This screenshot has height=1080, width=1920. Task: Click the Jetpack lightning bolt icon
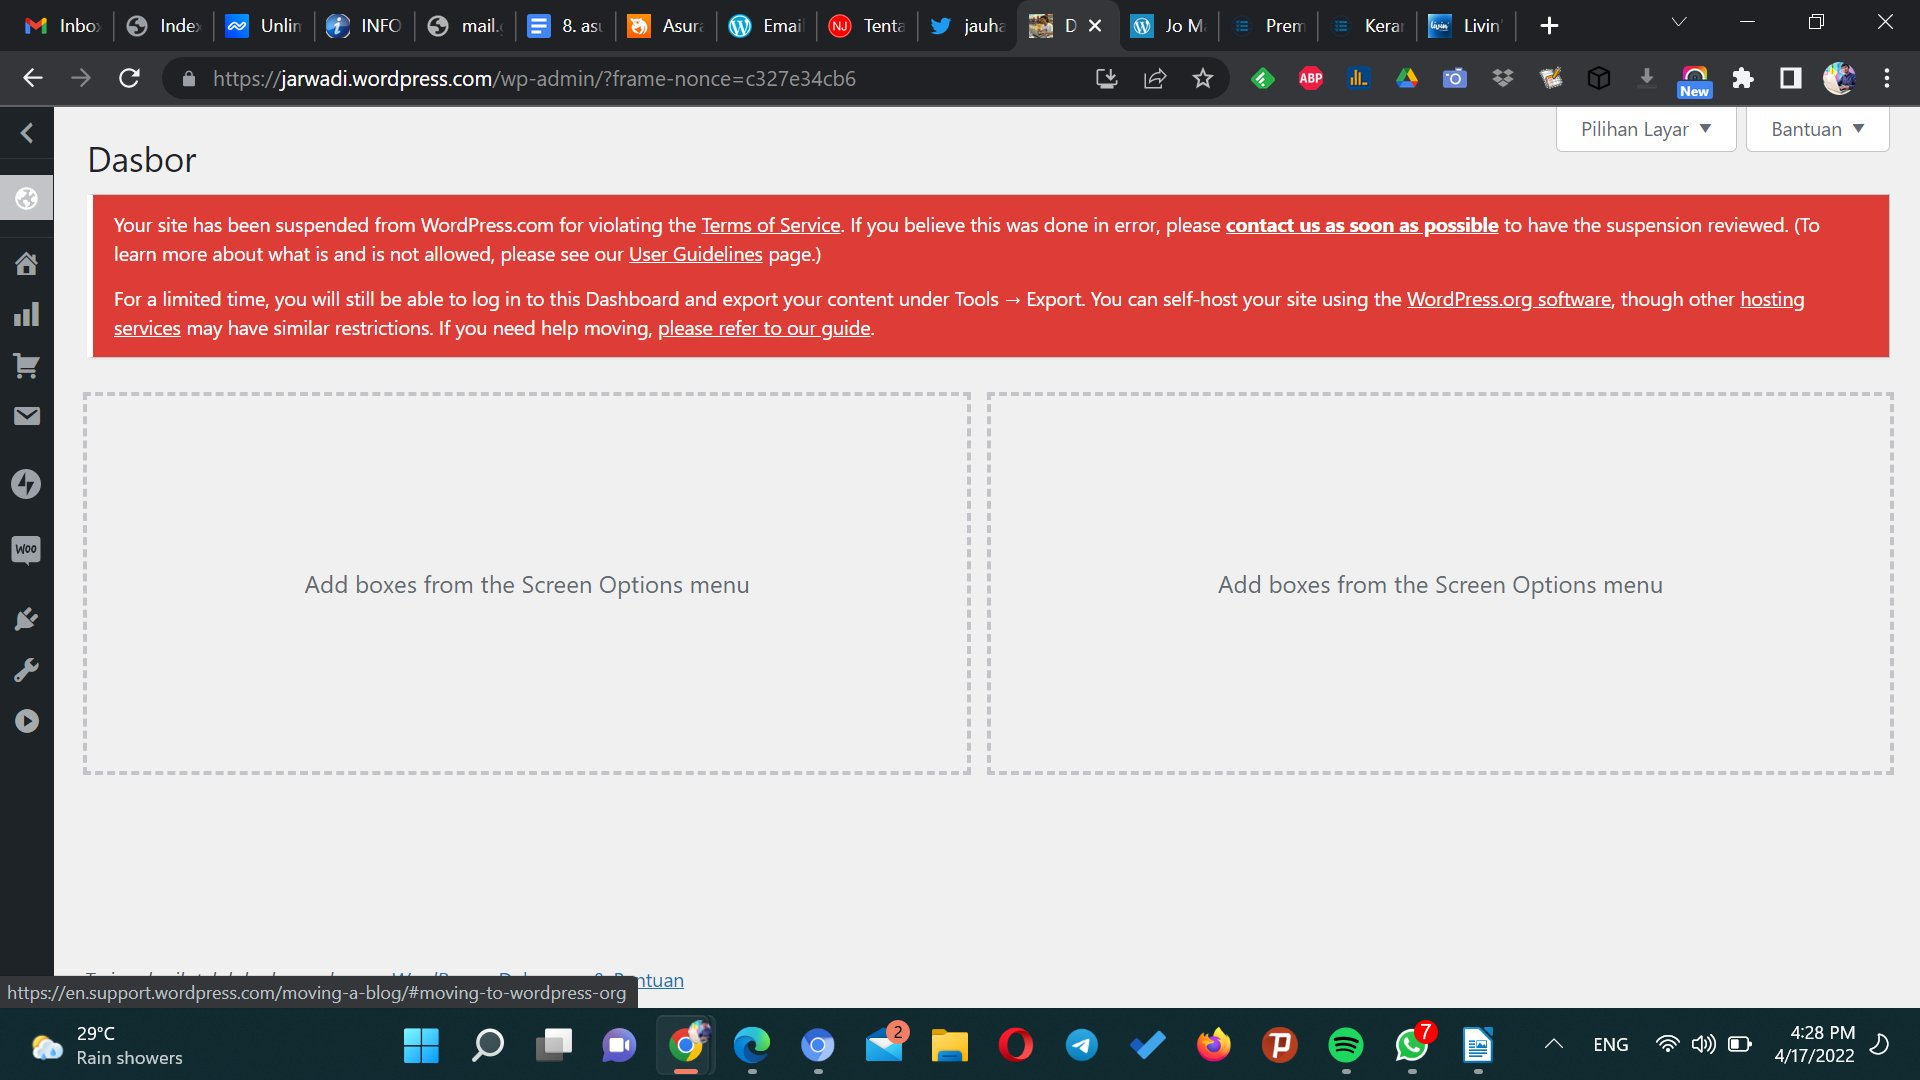pos(27,484)
